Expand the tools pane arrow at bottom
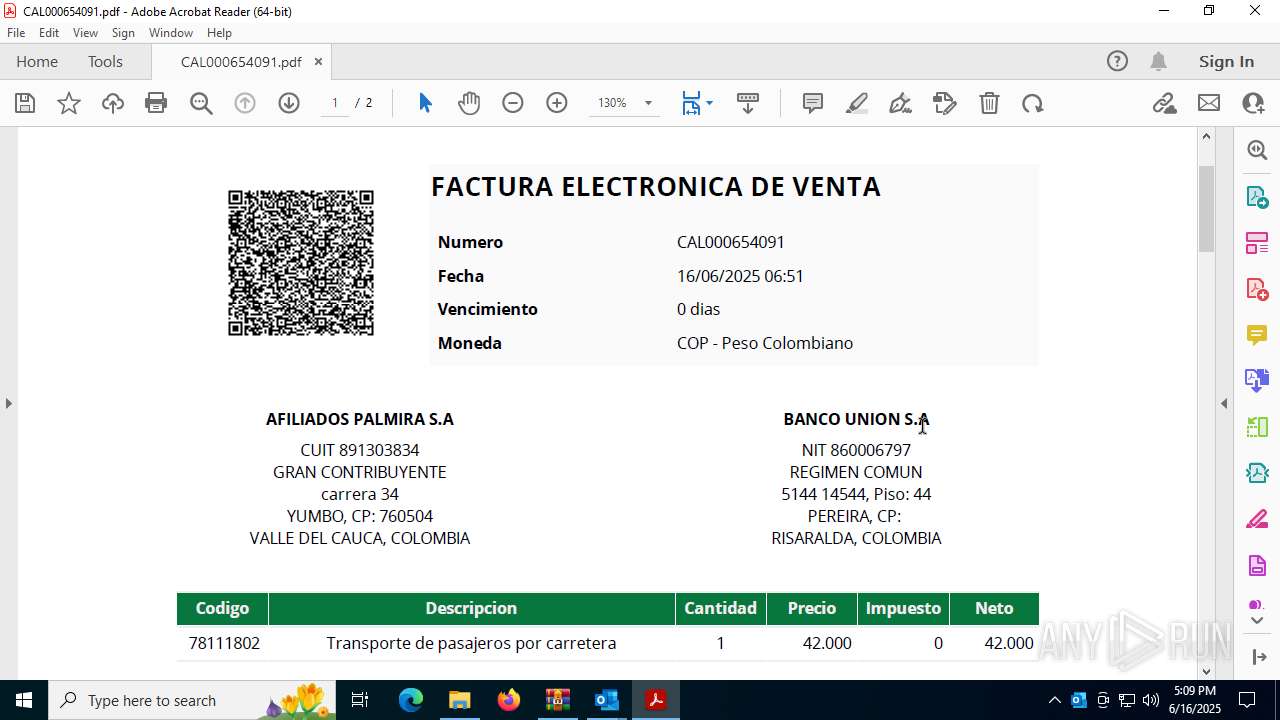The image size is (1280, 720). point(1258,657)
